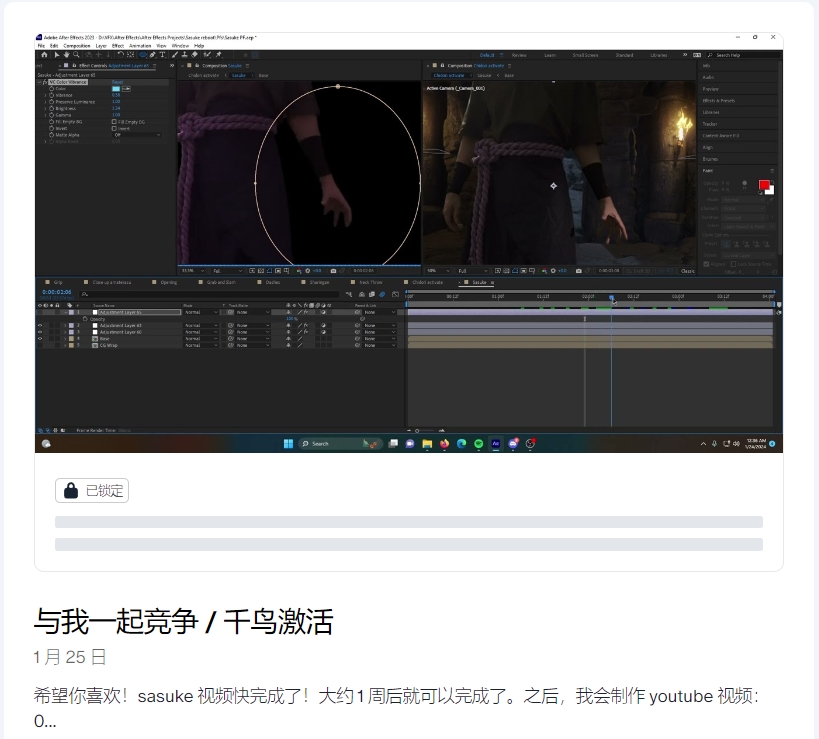Open post title 与我一起竞争 / 千鸟激活
This screenshot has width=819, height=739.
(183, 621)
